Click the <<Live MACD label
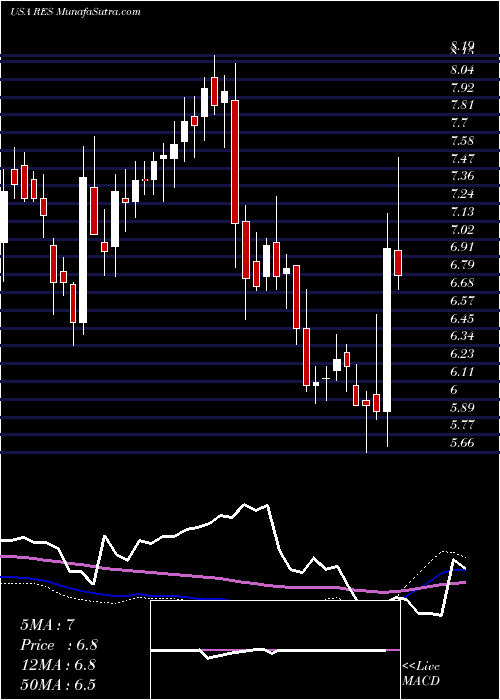Screen dimensions: 500x700 [421, 674]
